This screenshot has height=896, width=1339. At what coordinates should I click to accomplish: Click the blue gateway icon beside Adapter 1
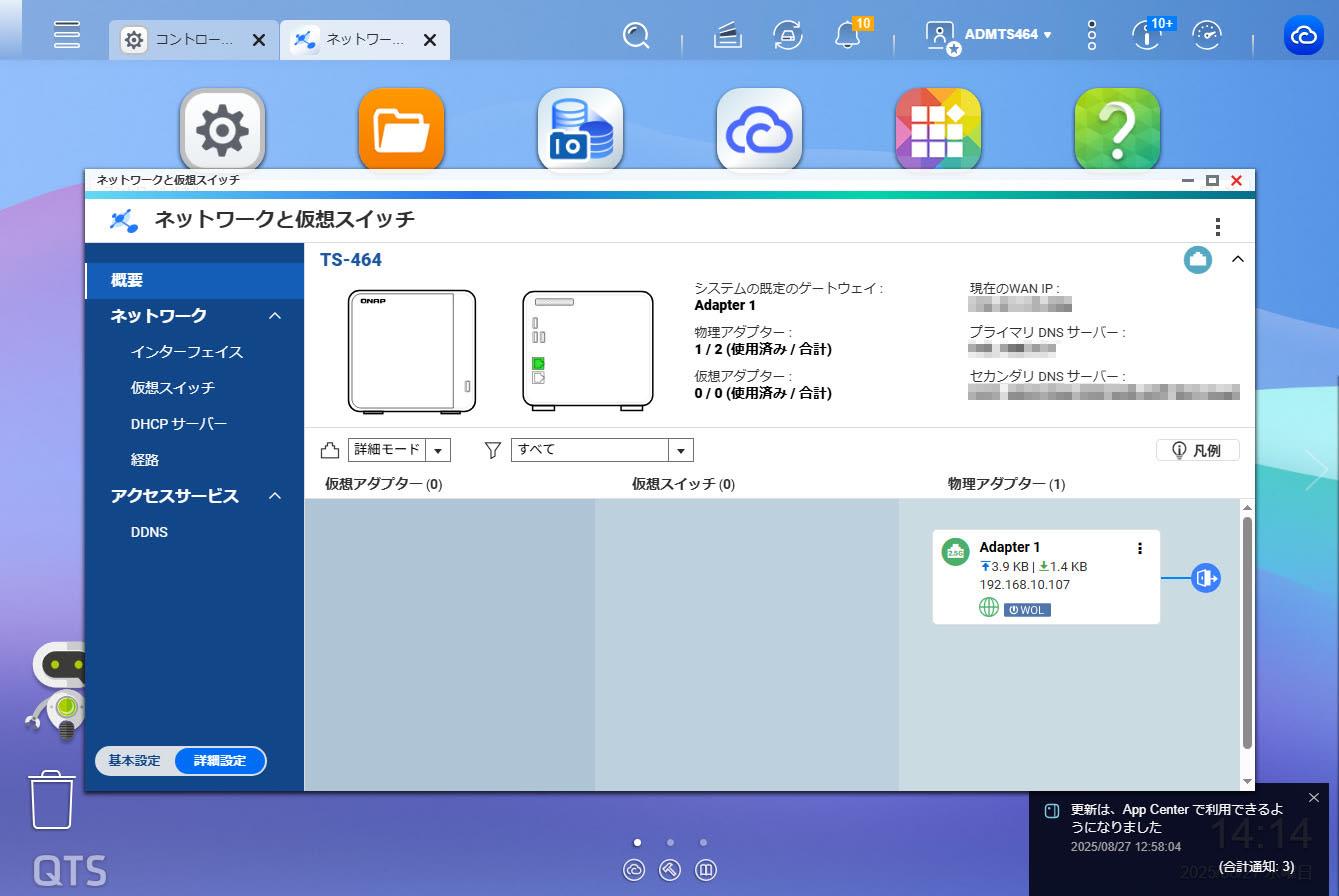pos(1205,578)
